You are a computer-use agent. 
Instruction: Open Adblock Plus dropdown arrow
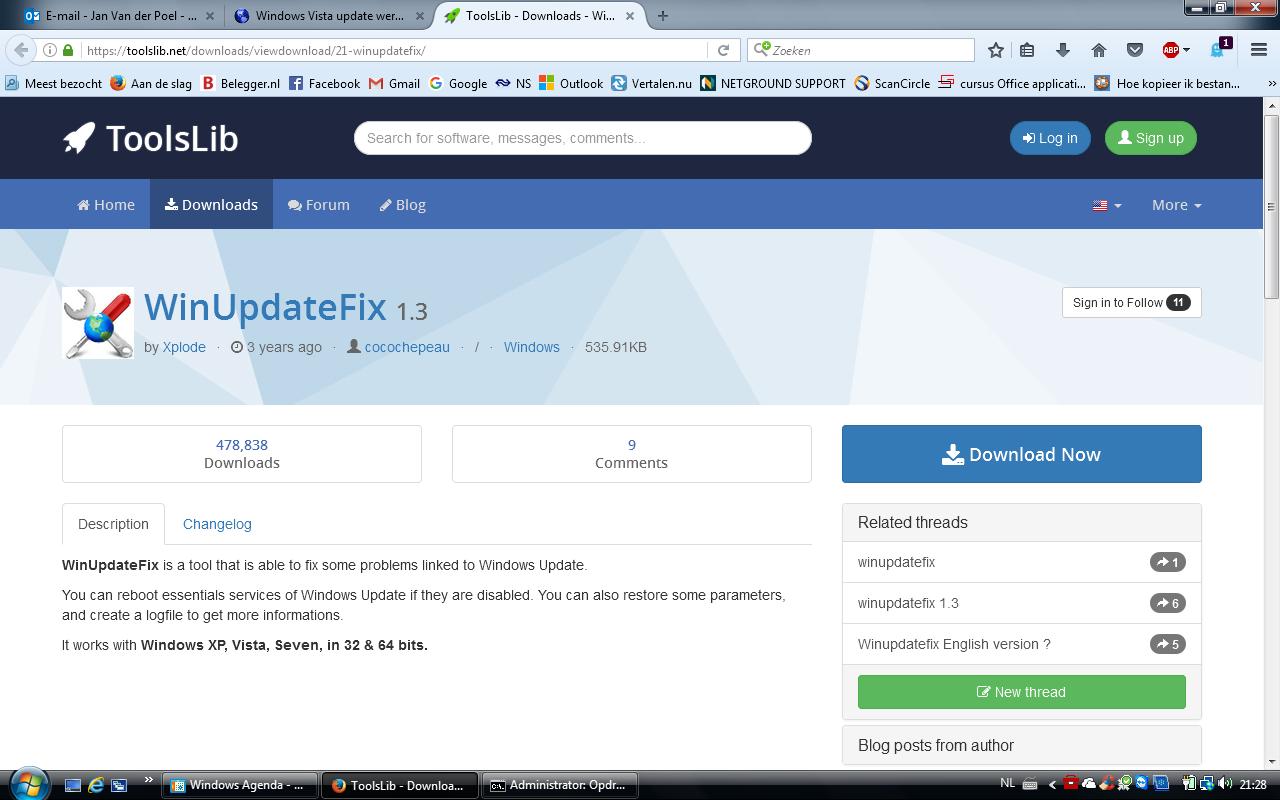1186,50
